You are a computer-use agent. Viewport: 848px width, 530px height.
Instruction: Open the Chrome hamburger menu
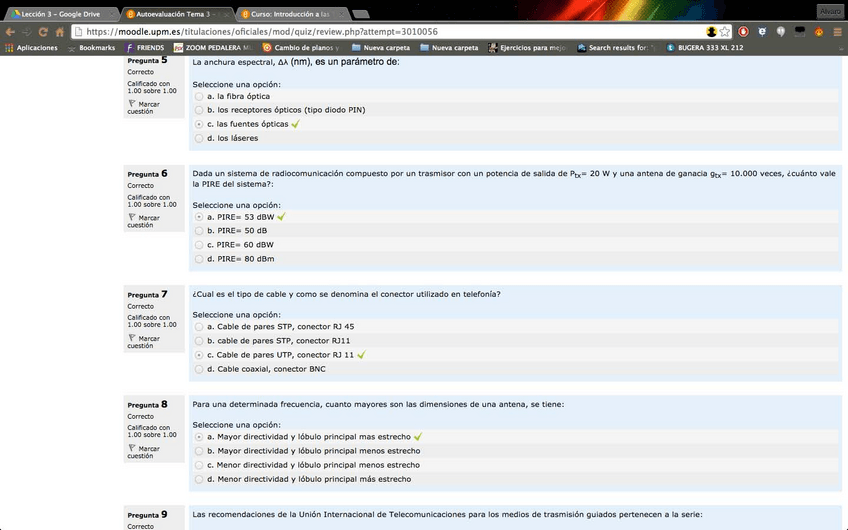[838, 32]
